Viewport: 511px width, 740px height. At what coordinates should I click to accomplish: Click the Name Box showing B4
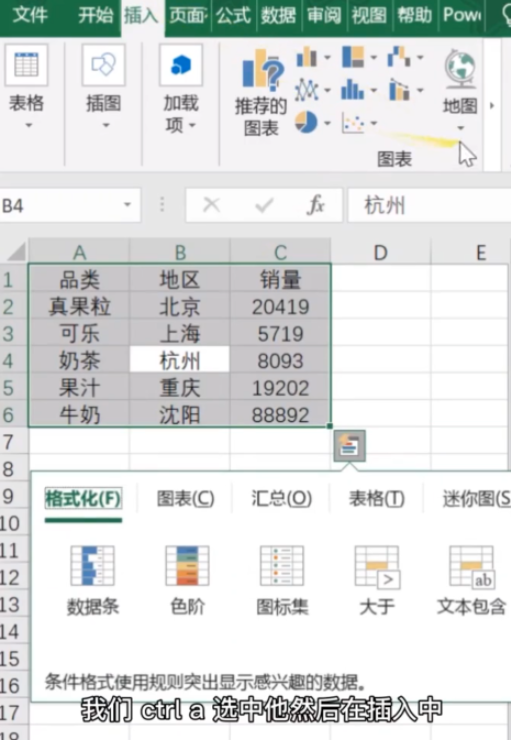[x=70, y=205]
